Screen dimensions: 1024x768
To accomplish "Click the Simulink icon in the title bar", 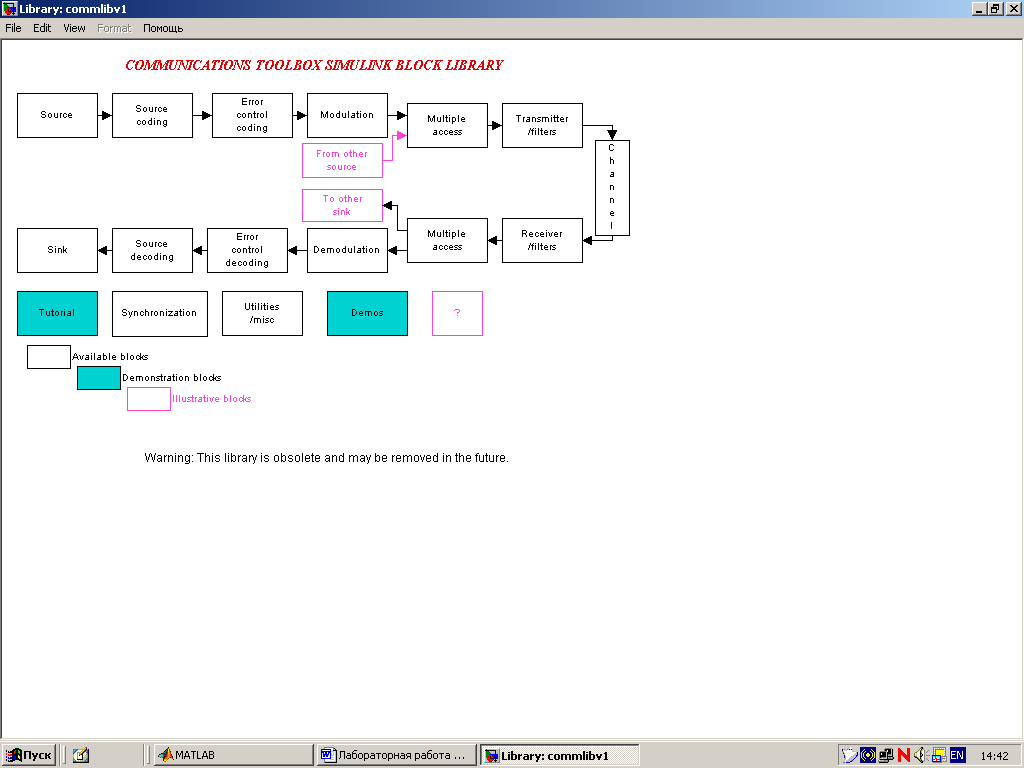I will click(x=9, y=8).
